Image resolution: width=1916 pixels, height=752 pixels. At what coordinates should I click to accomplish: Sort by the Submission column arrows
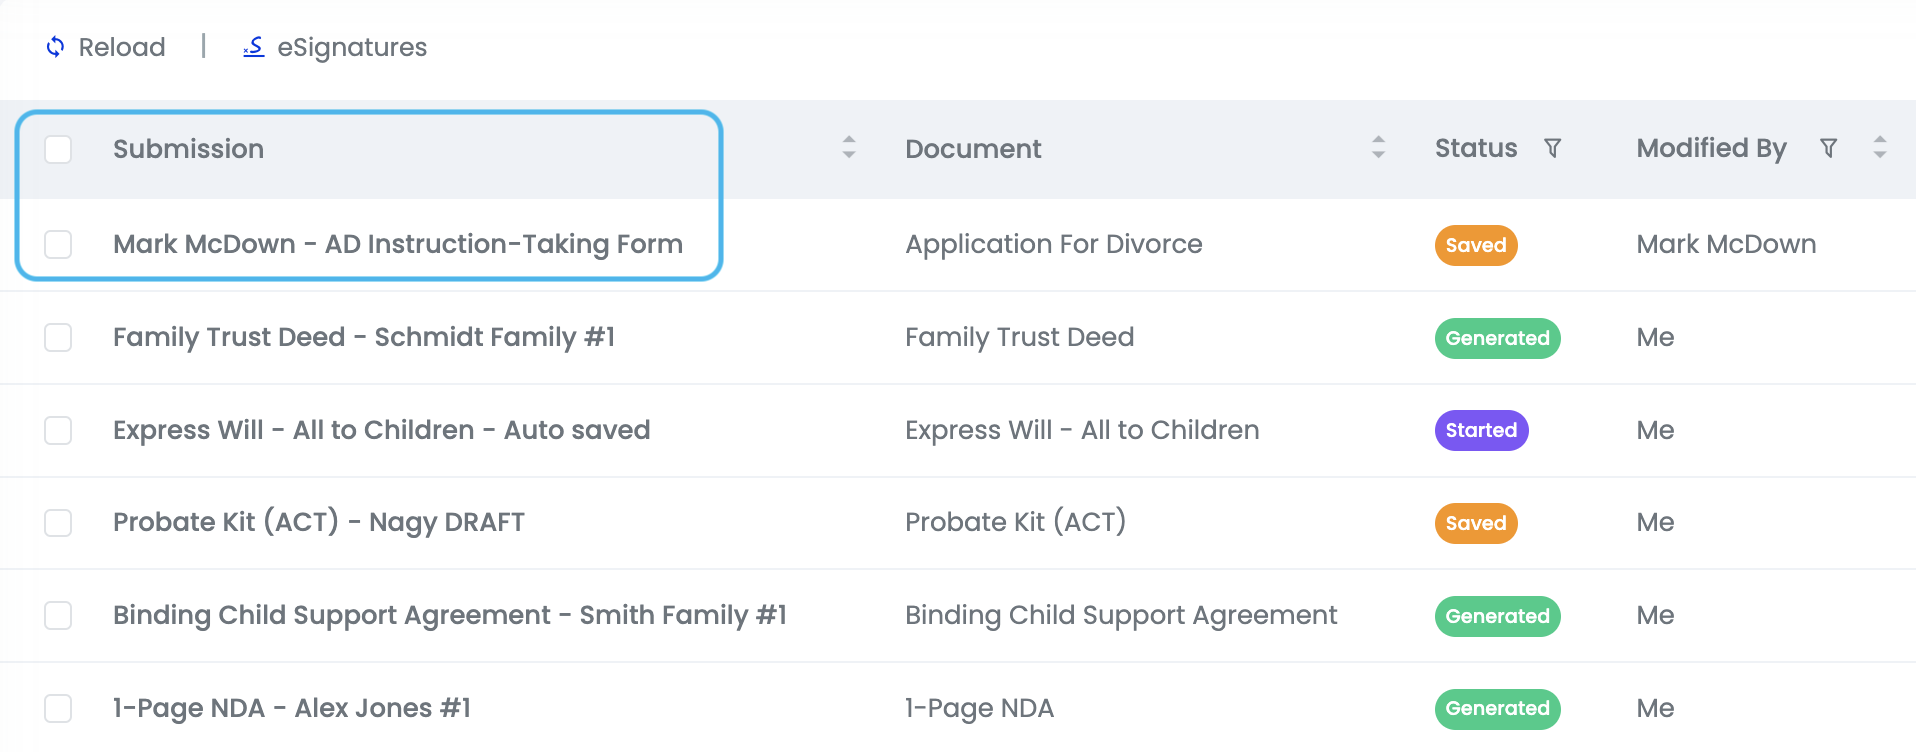point(849,148)
